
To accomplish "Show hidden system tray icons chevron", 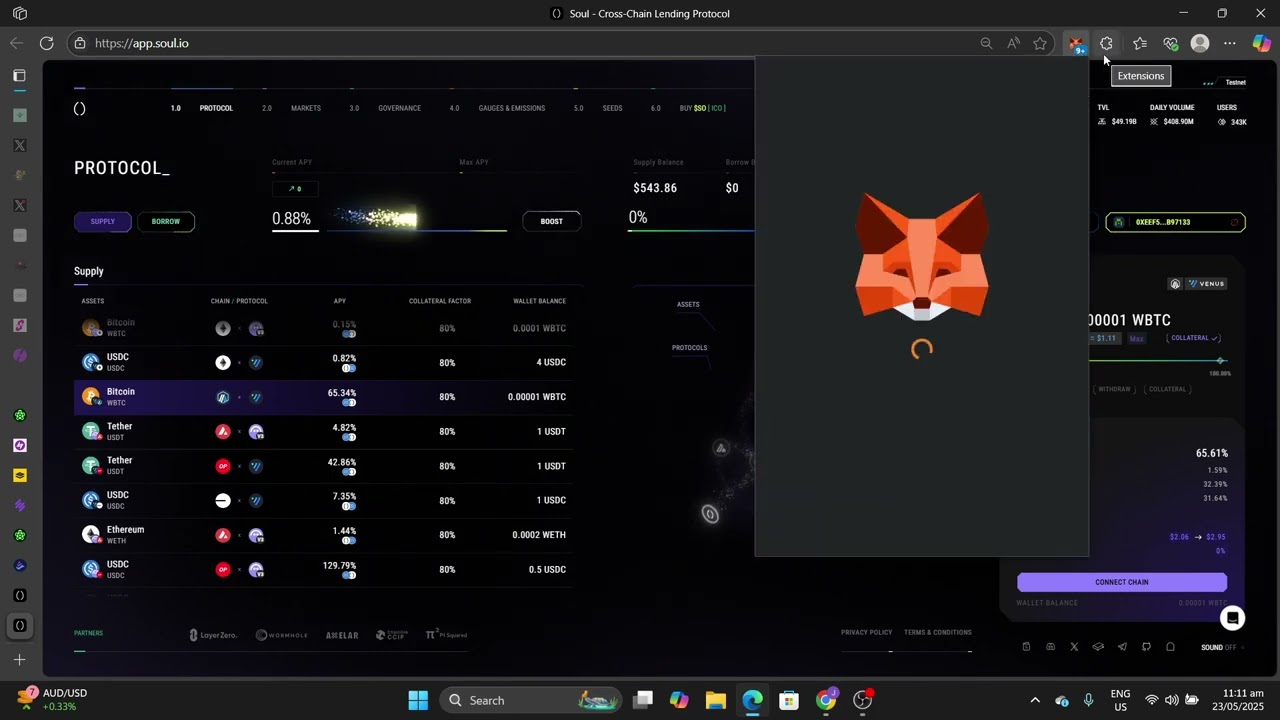I will 1035,700.
